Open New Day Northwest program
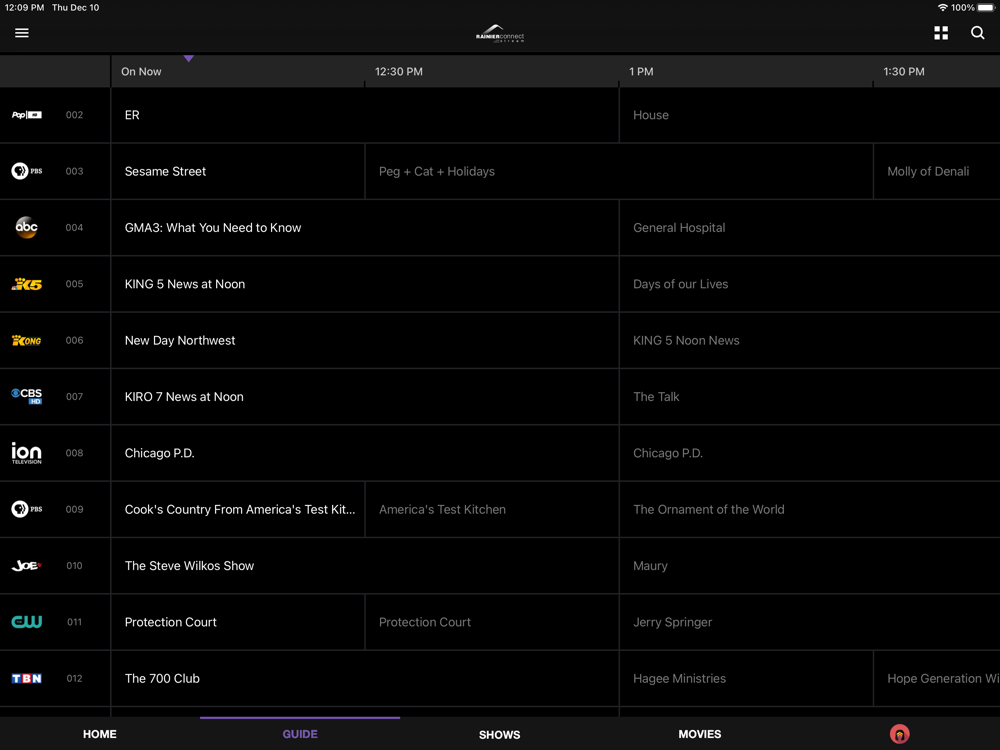The width and height of the screenshot is (1000, 750). click(365, 340)
